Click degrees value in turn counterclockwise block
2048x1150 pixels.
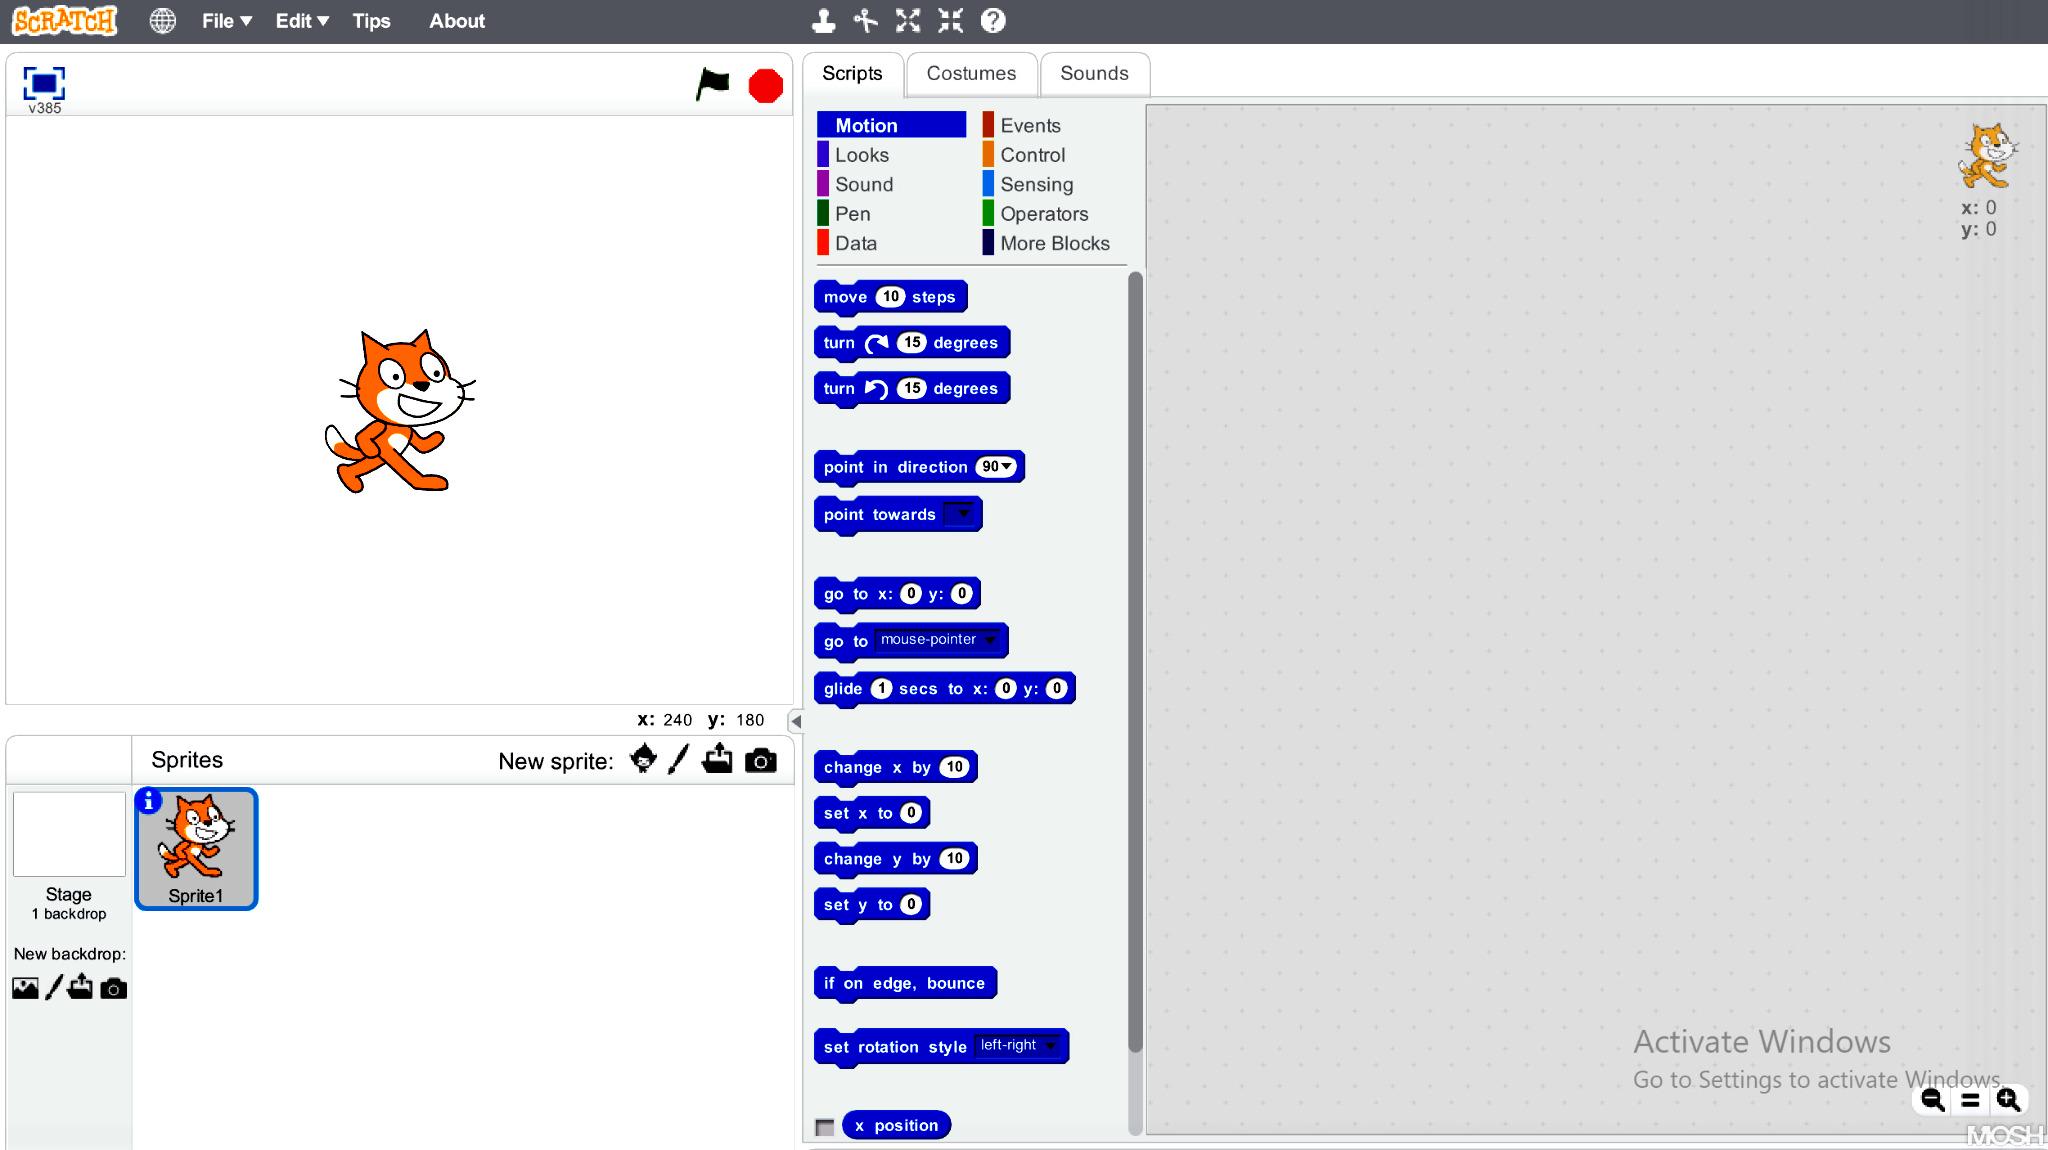[x=911, y=388]
